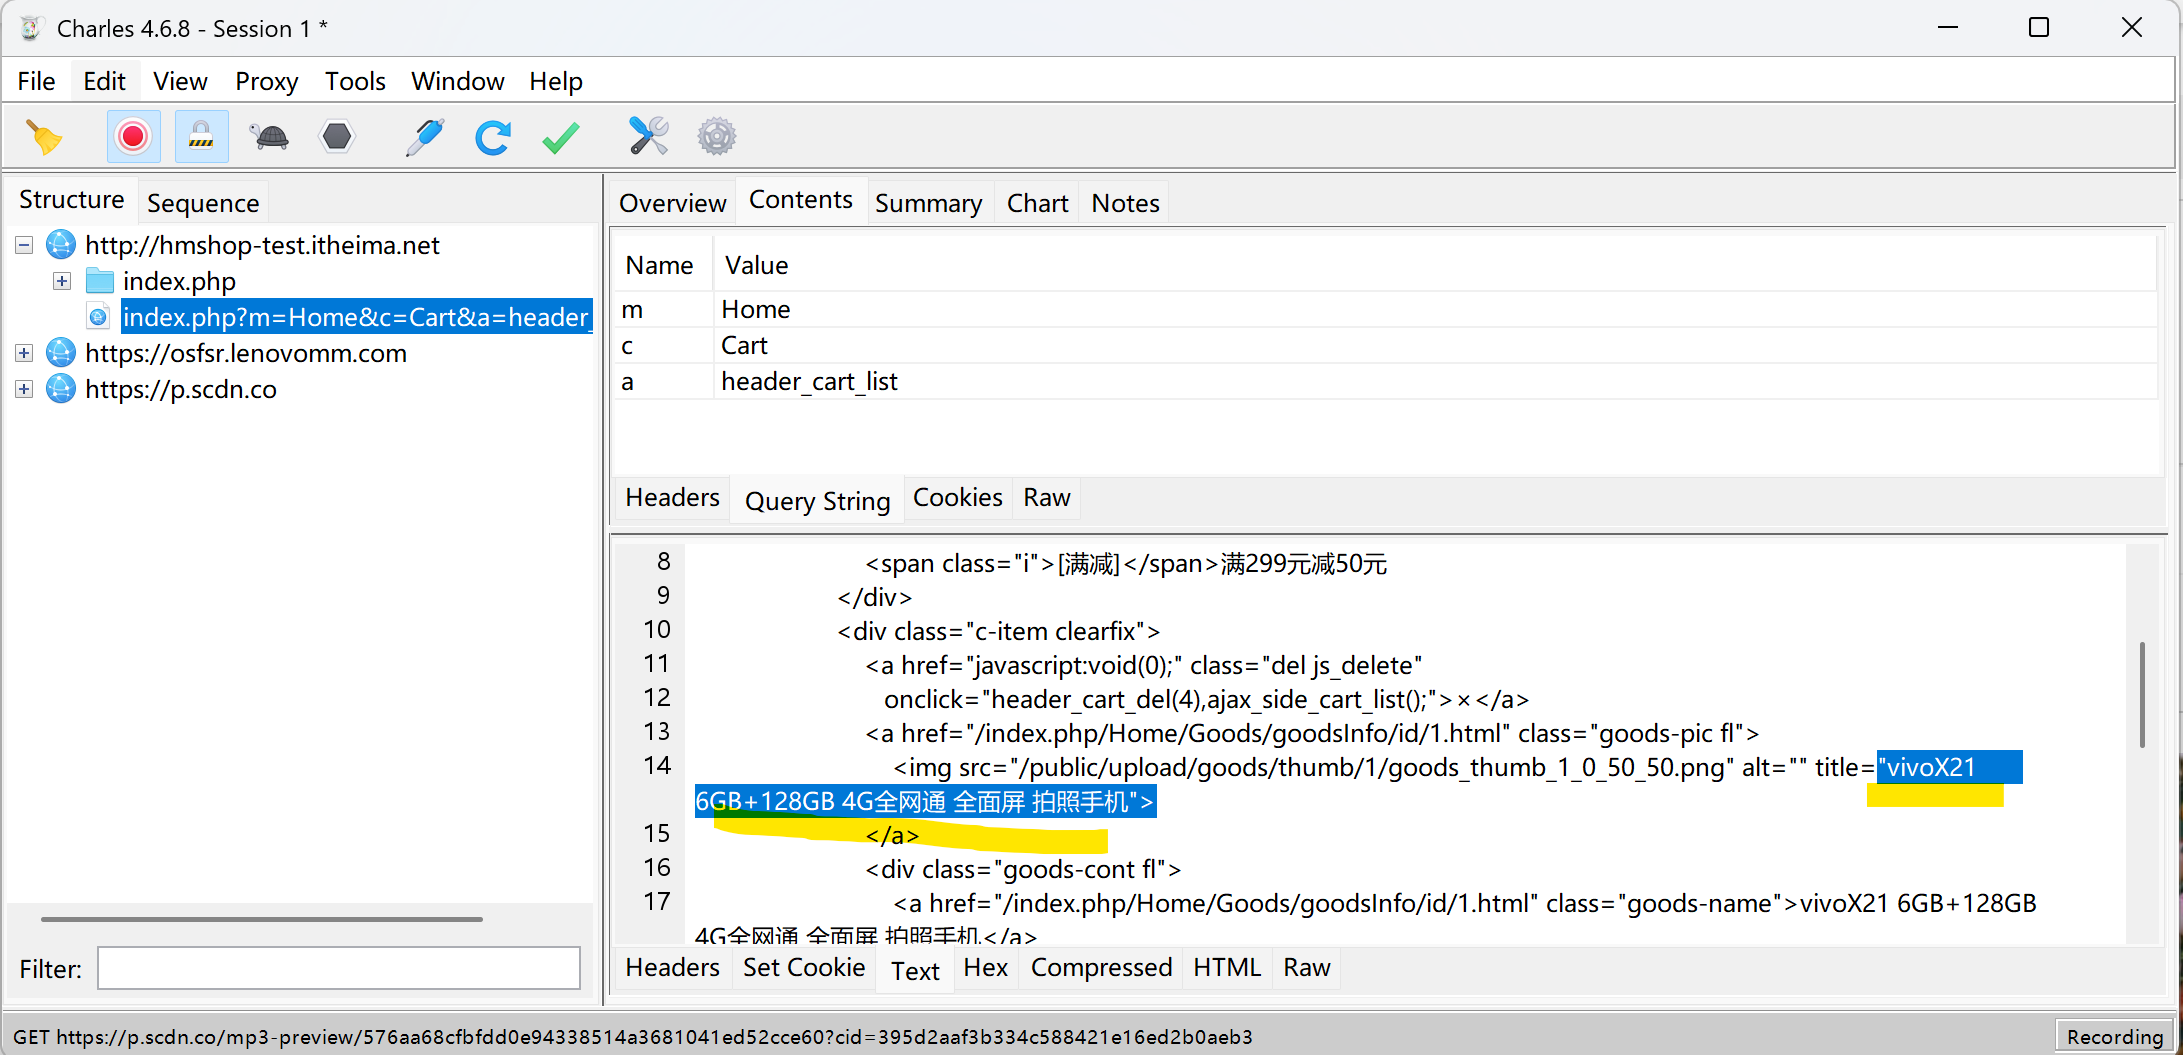Select the Contents tab

800,200
